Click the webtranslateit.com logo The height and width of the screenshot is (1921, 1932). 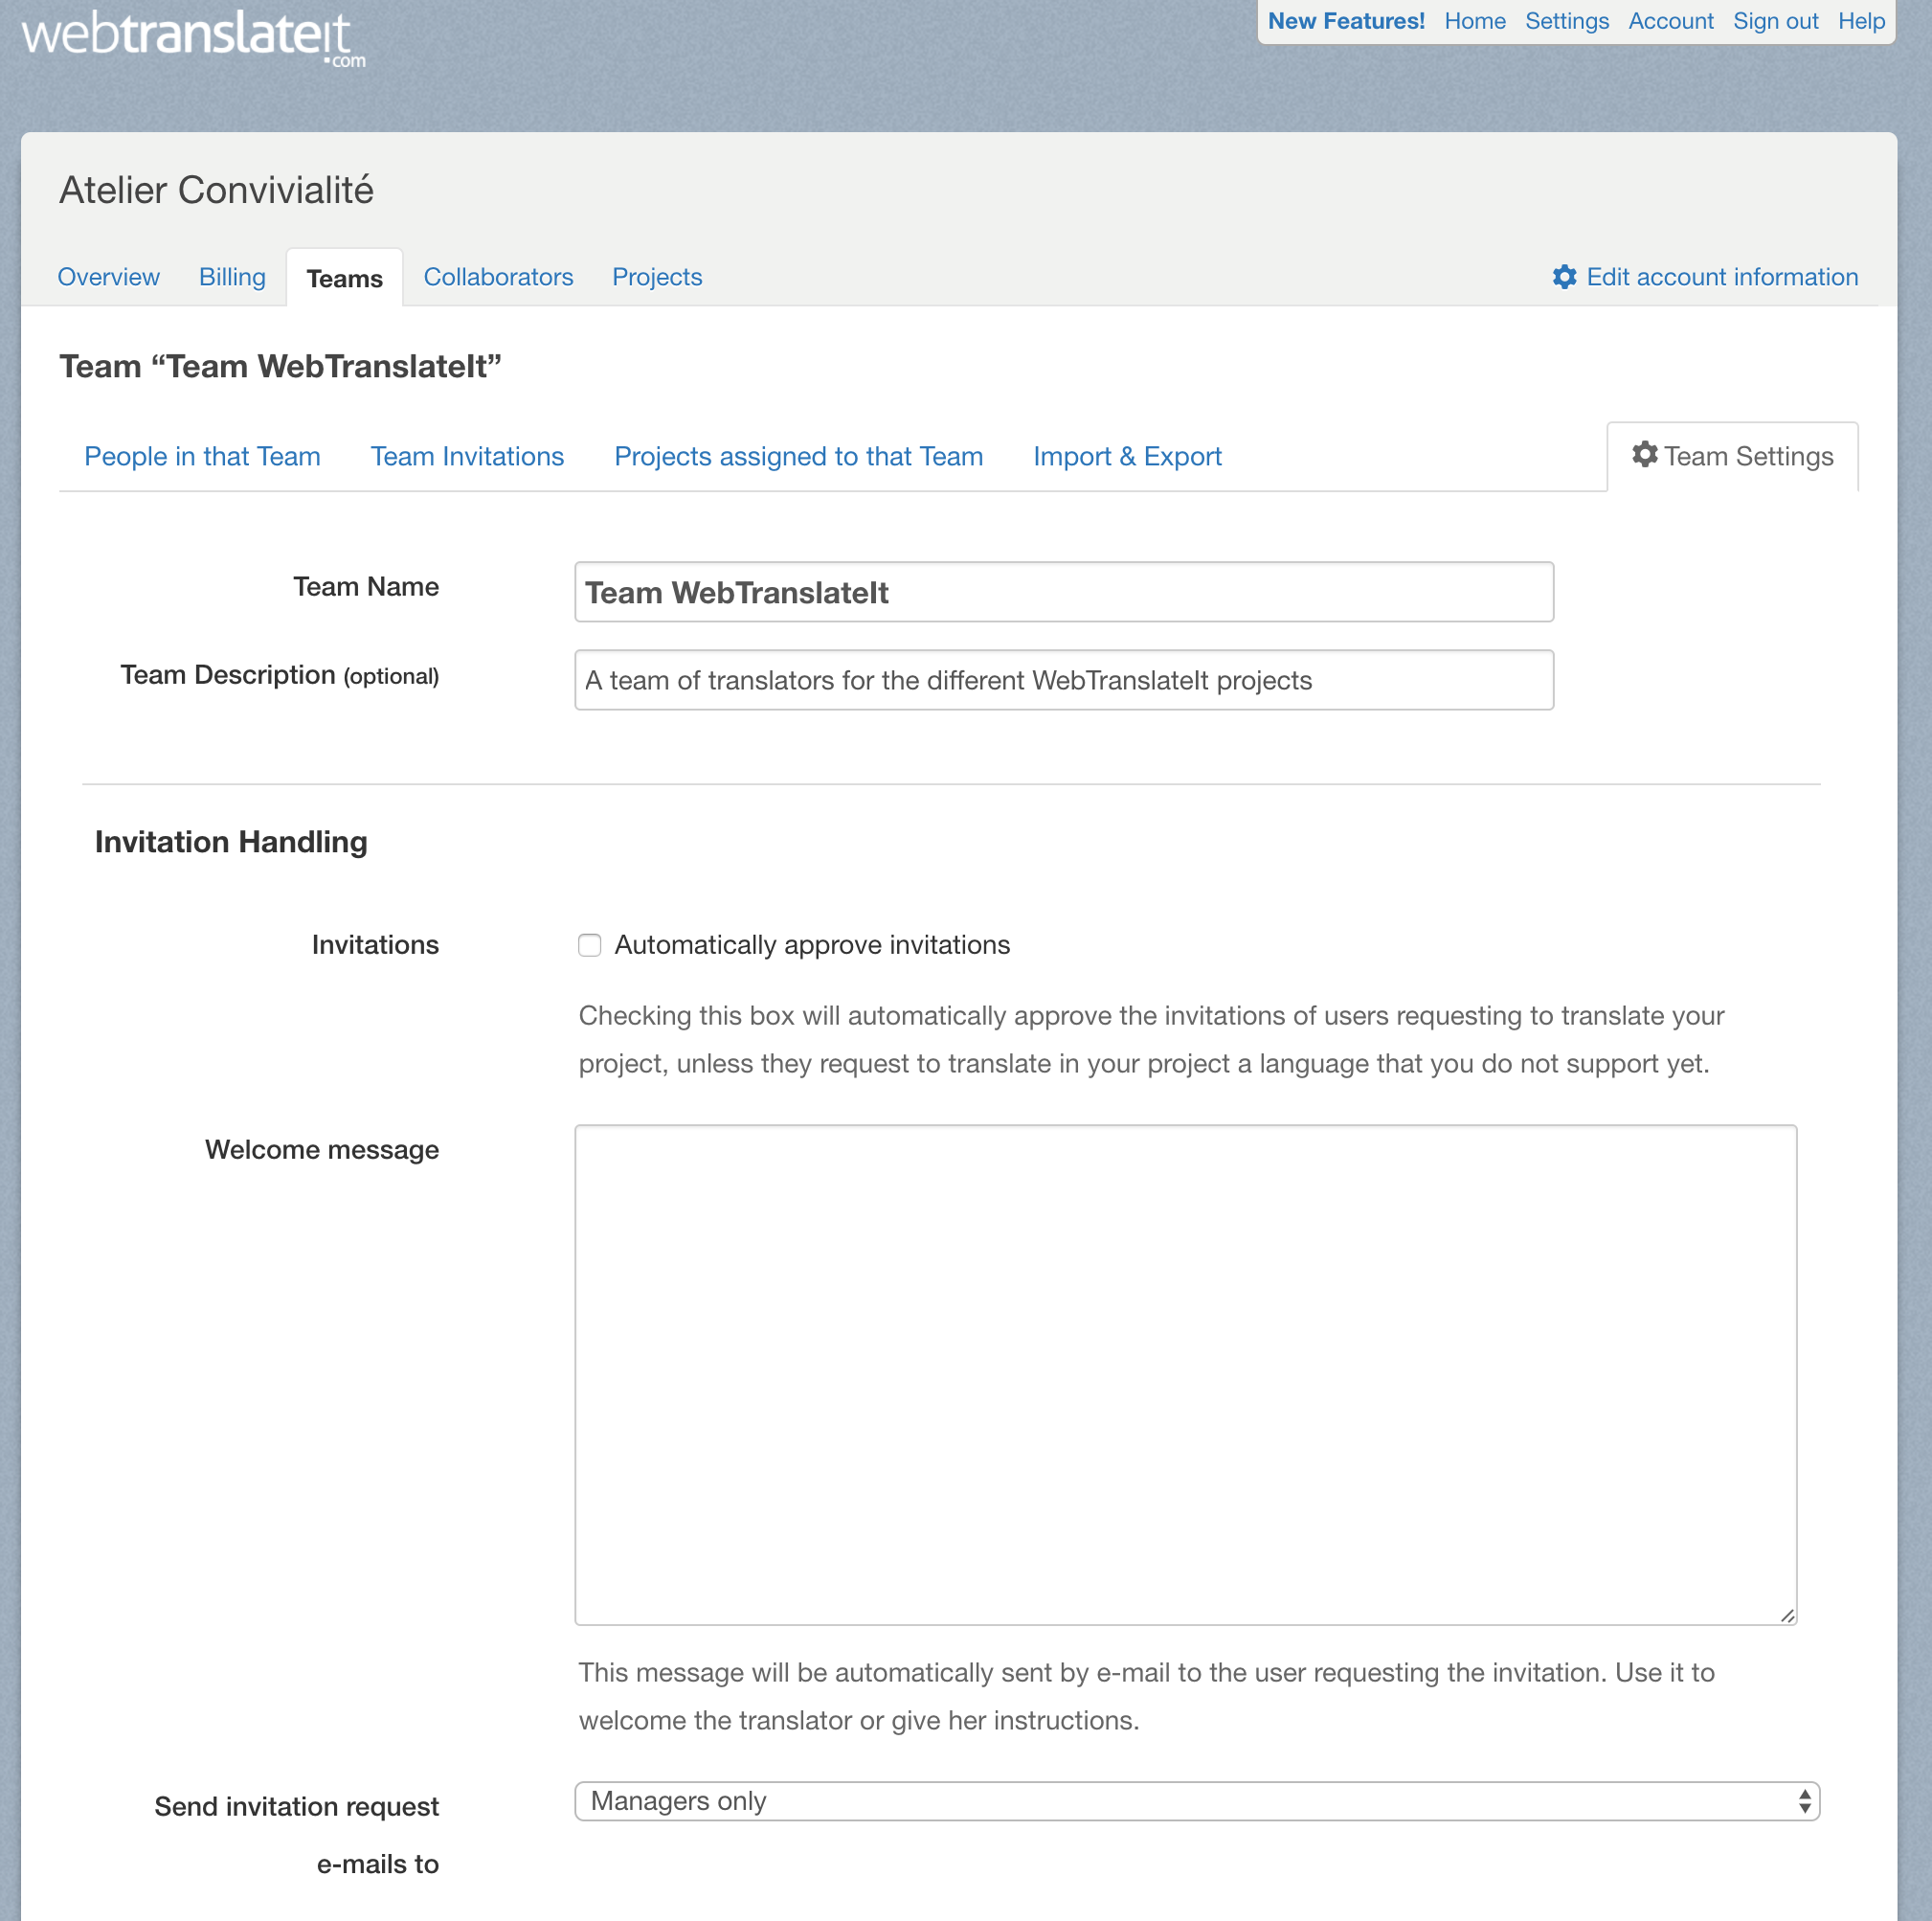193,37
